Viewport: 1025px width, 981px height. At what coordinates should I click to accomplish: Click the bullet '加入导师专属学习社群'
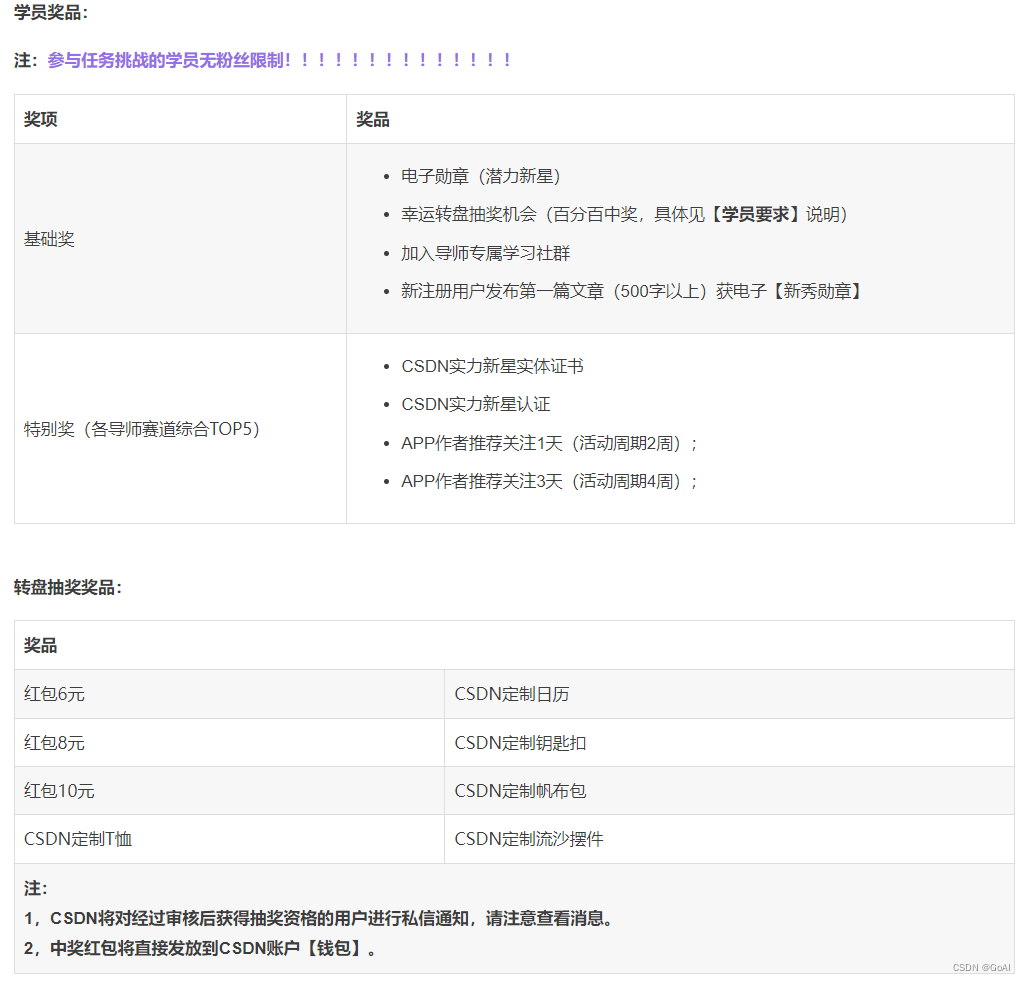click(x=486, y=253)
